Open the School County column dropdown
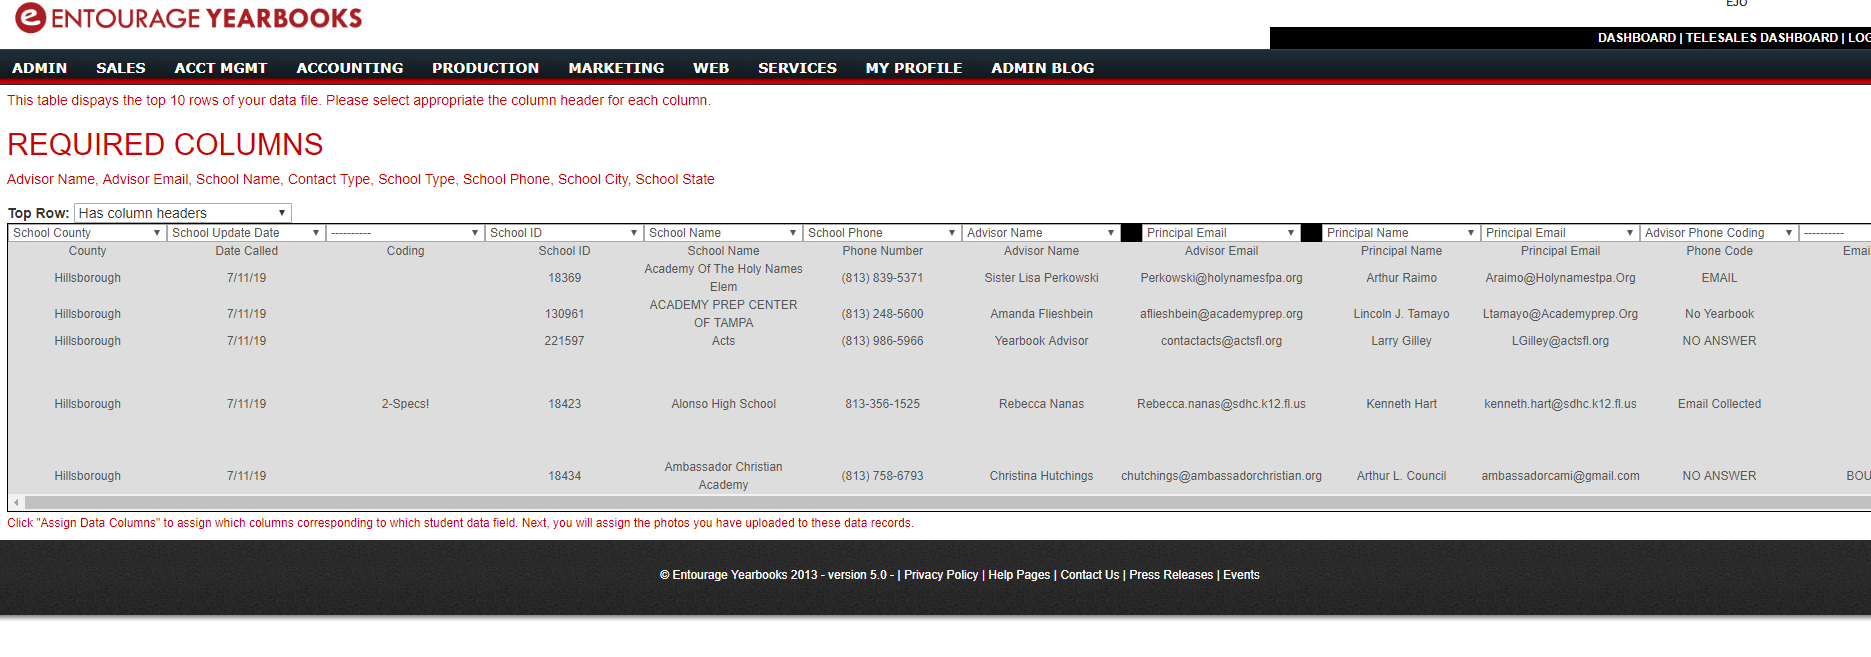The width and height of the screenshot is (1871, 657). (87, 233)
